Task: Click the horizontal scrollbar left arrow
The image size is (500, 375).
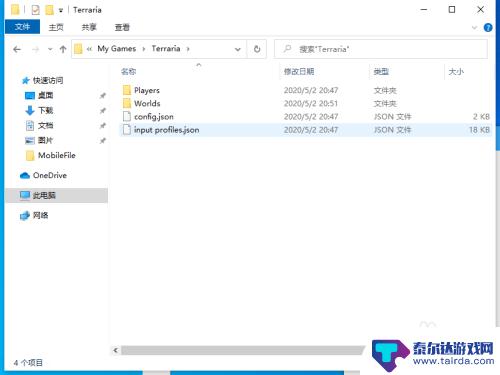Action: point(115,350)
